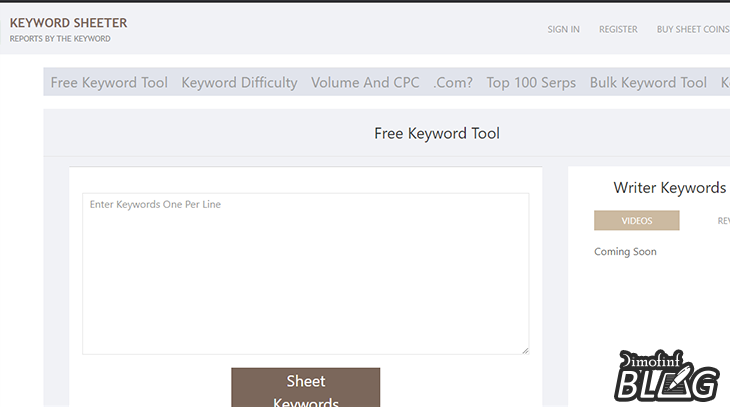The width and height of the screenshot is (730, 407).
Task: Open the Register page
Action: point(618,29)
